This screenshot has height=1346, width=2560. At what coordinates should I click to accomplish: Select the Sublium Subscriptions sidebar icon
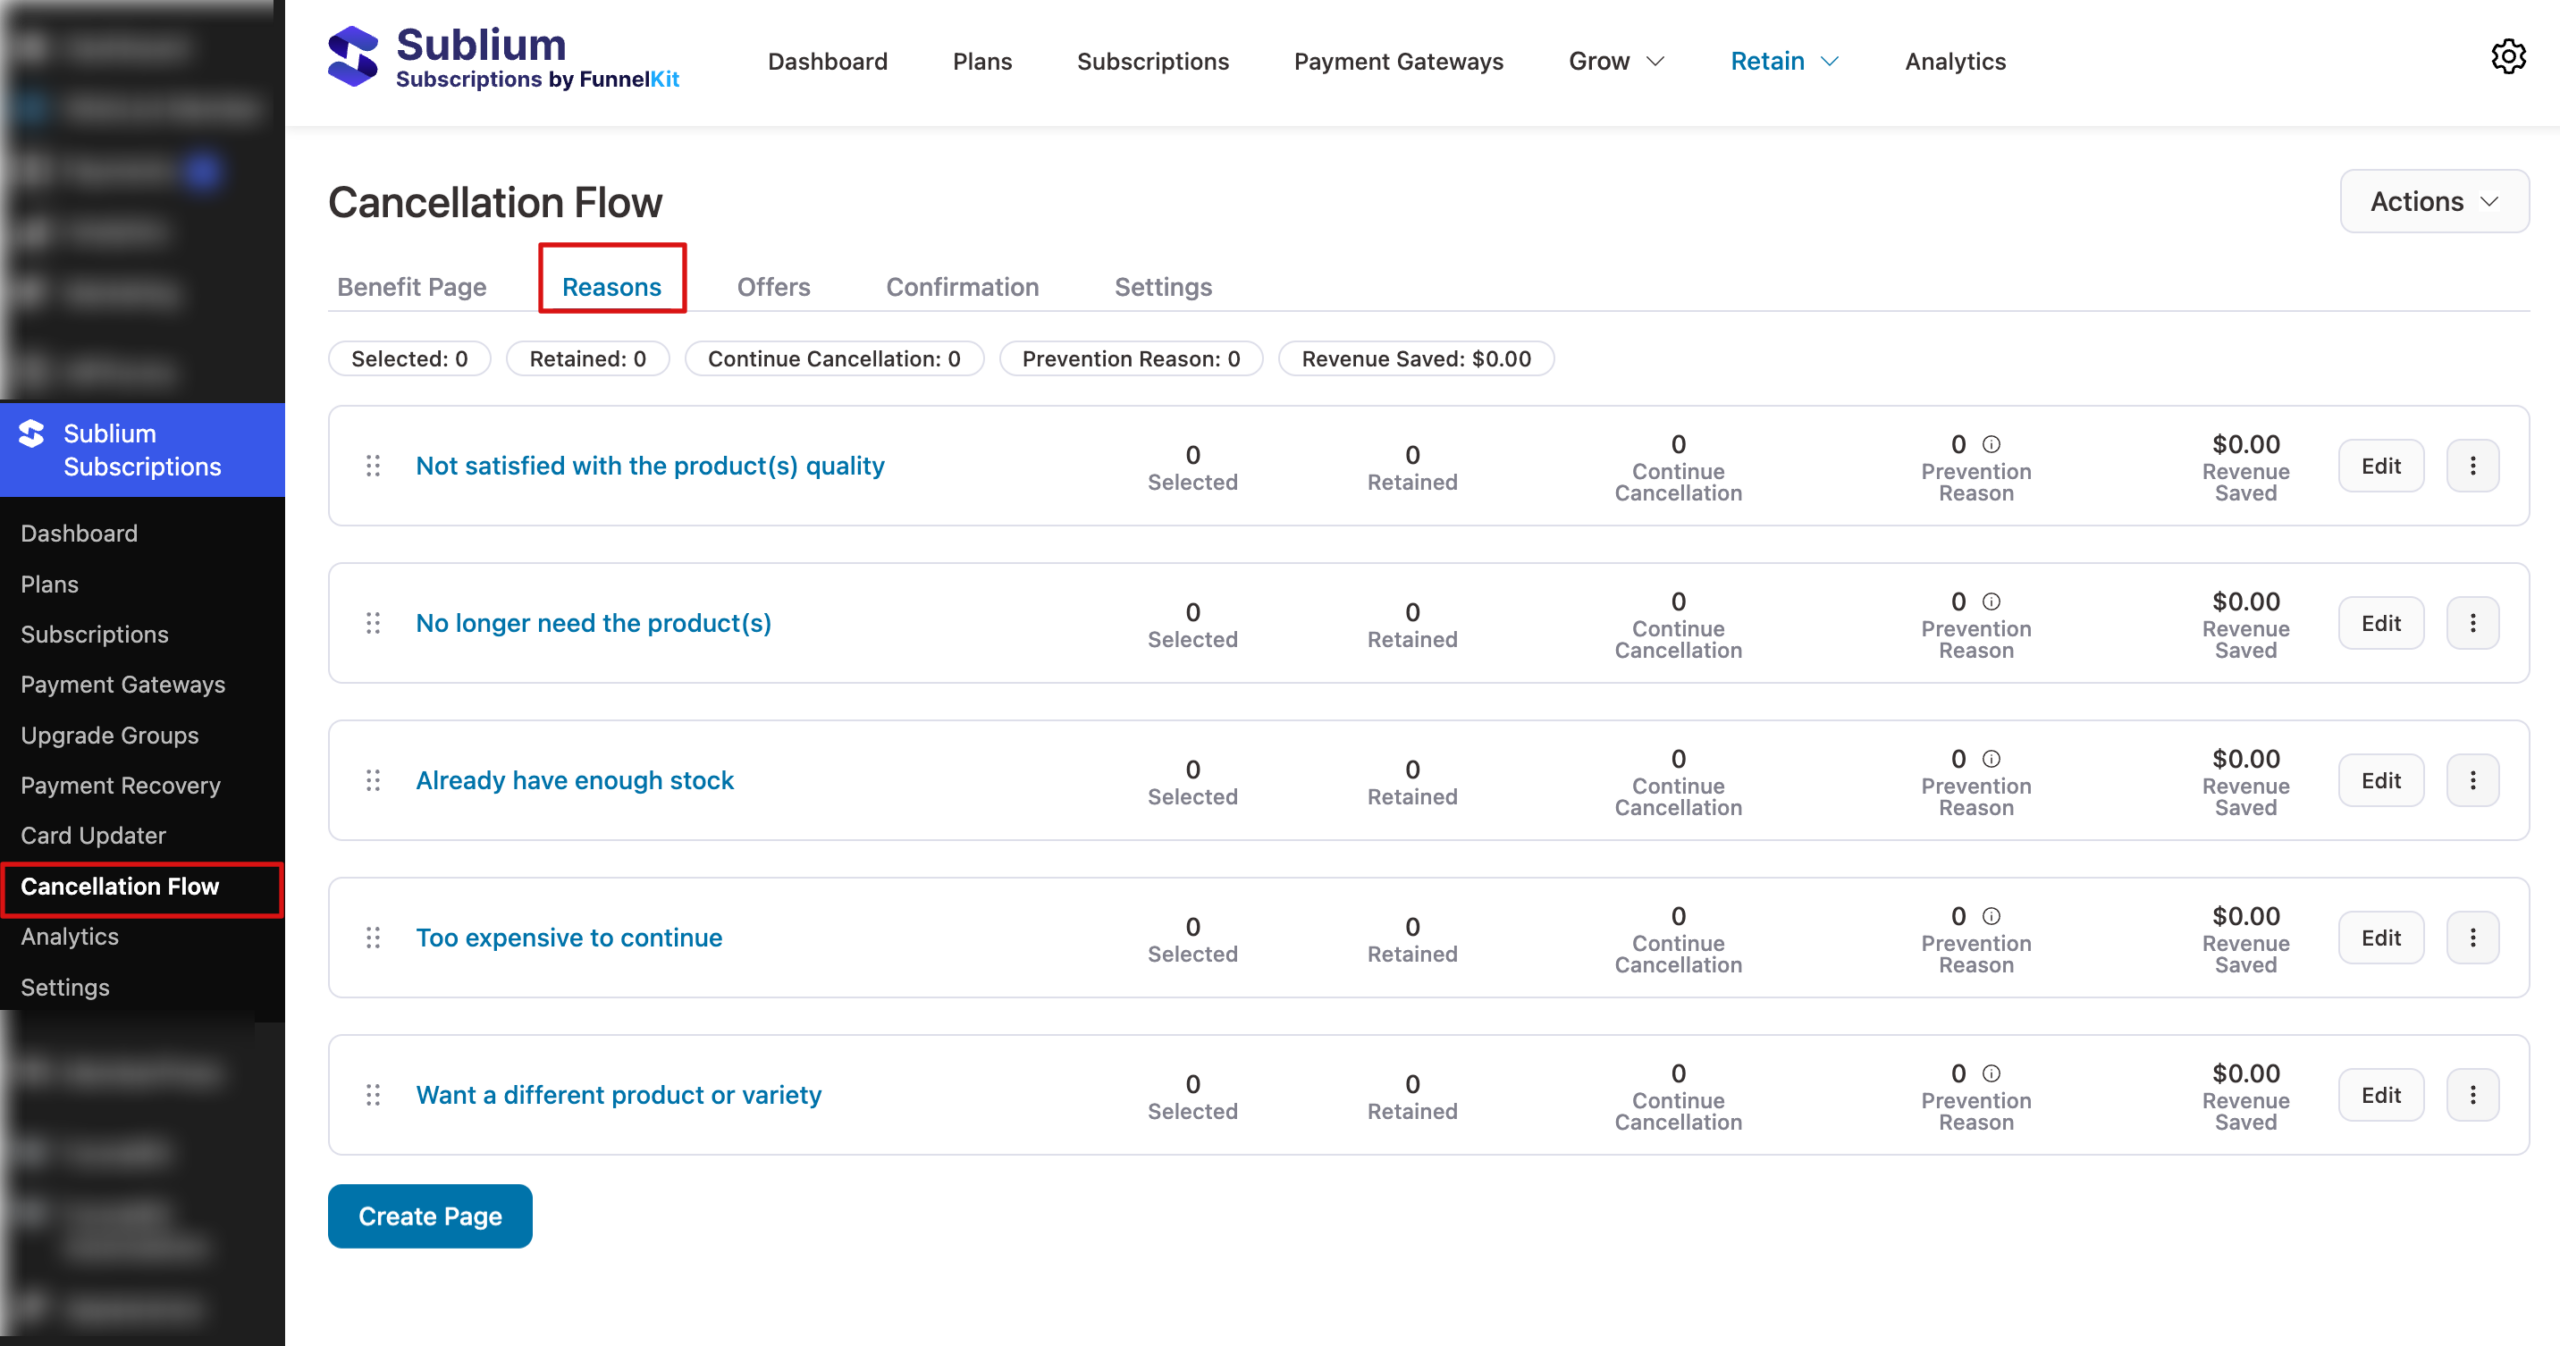coord(31,435)
